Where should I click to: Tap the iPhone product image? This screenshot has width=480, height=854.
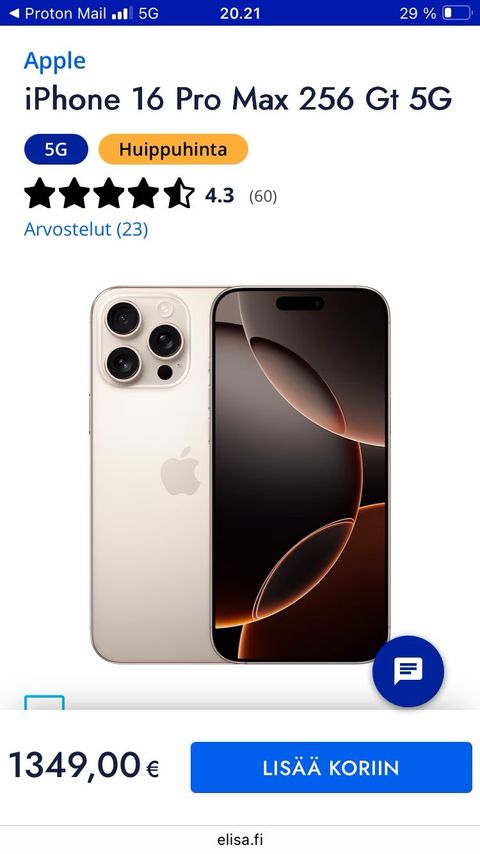(x=240, y=474)
